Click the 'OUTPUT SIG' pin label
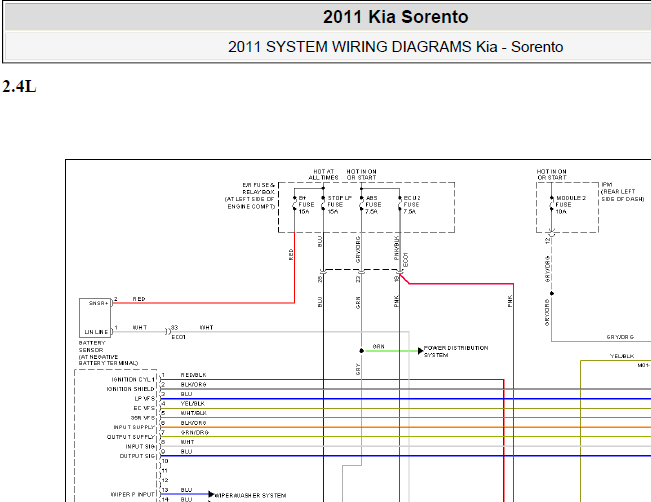The image size is (651, 502). tap(137, 456)
